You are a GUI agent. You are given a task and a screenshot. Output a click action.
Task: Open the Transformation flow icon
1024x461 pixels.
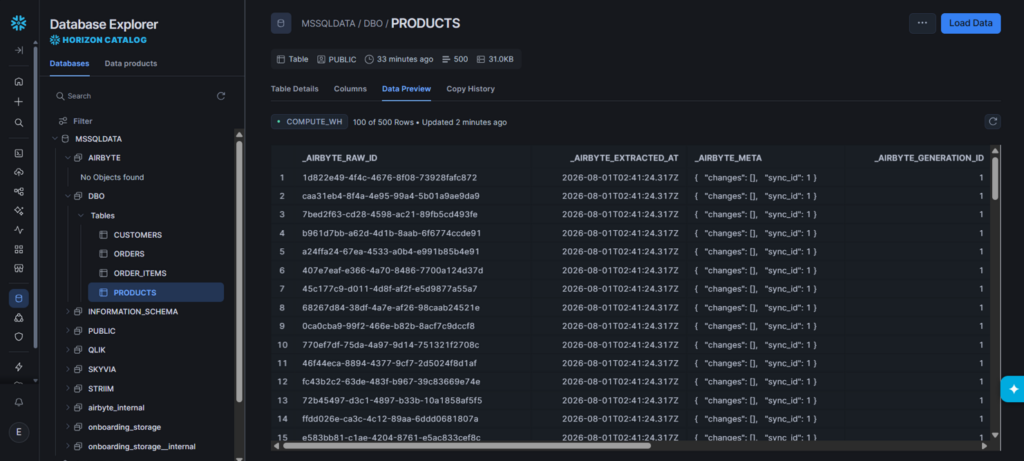coord(18,191)
